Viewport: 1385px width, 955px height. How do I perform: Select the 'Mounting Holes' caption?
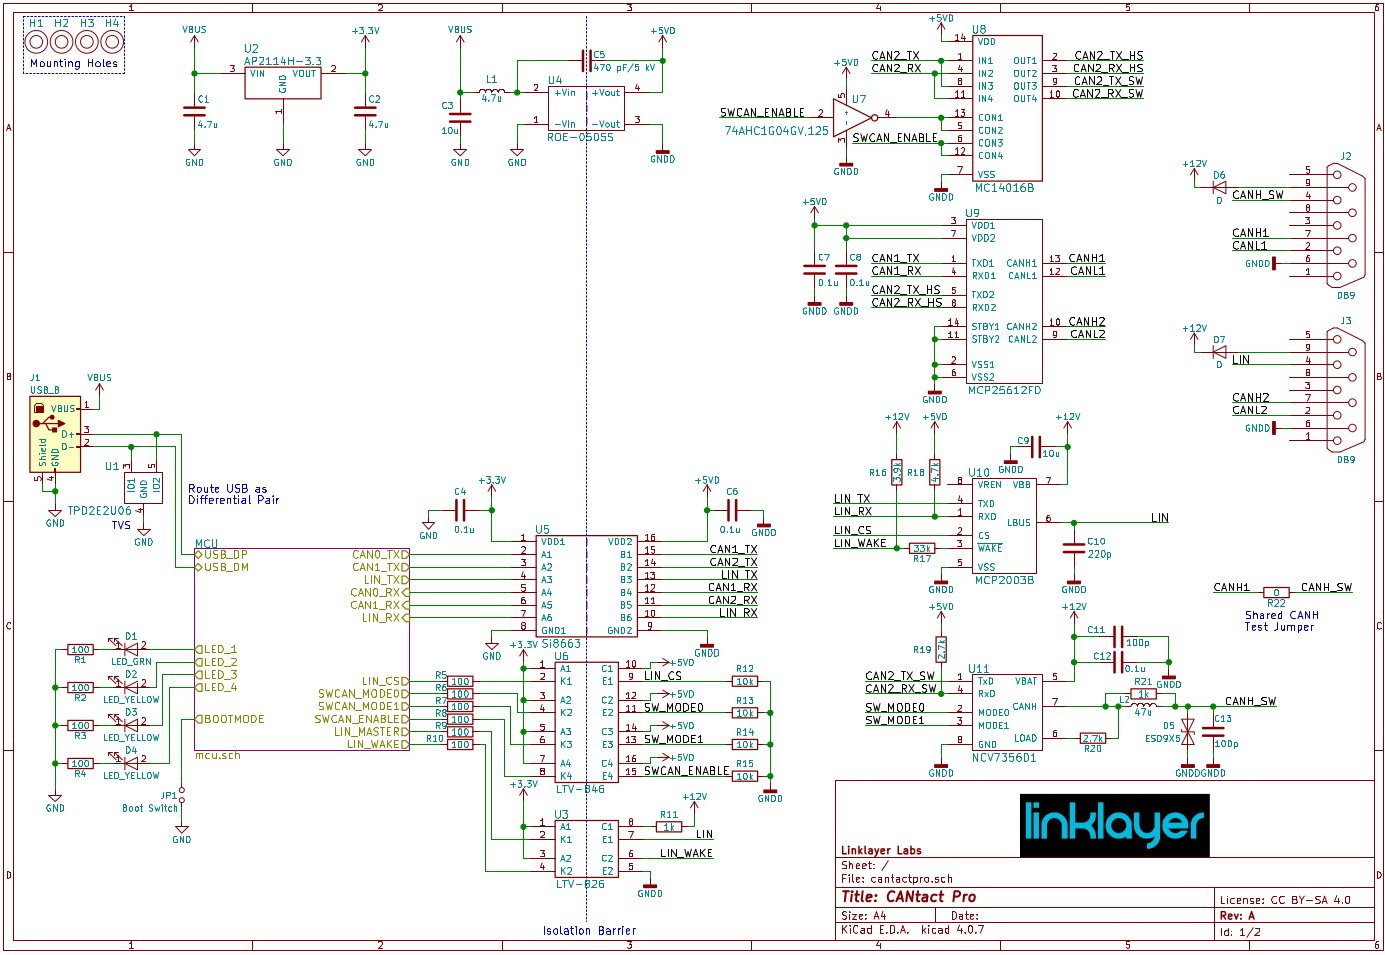tap(74, 63)
